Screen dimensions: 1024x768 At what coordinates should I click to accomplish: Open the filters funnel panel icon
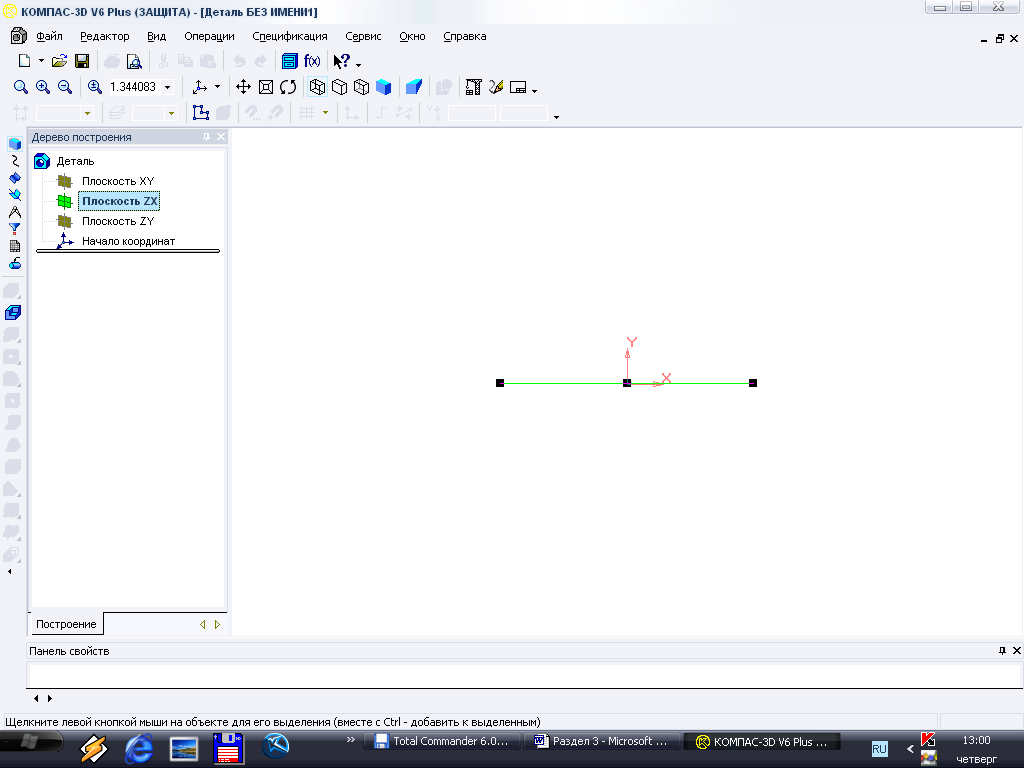pos(15,229)
